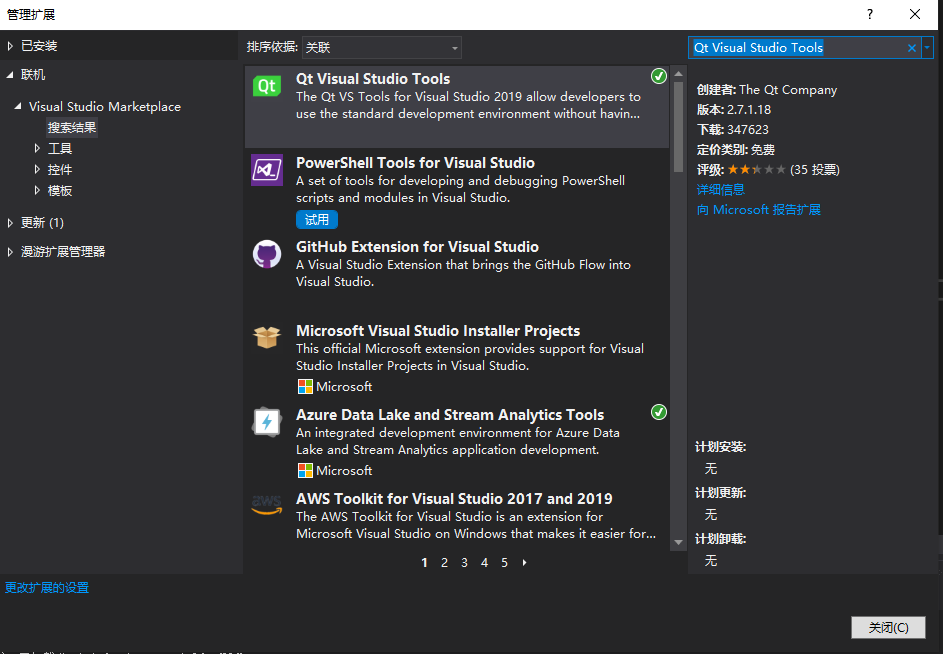This screenshot has width=943, height=654.
Task: Select GitHub Extension for Visual Studio title
Action: tap(417, 247)
